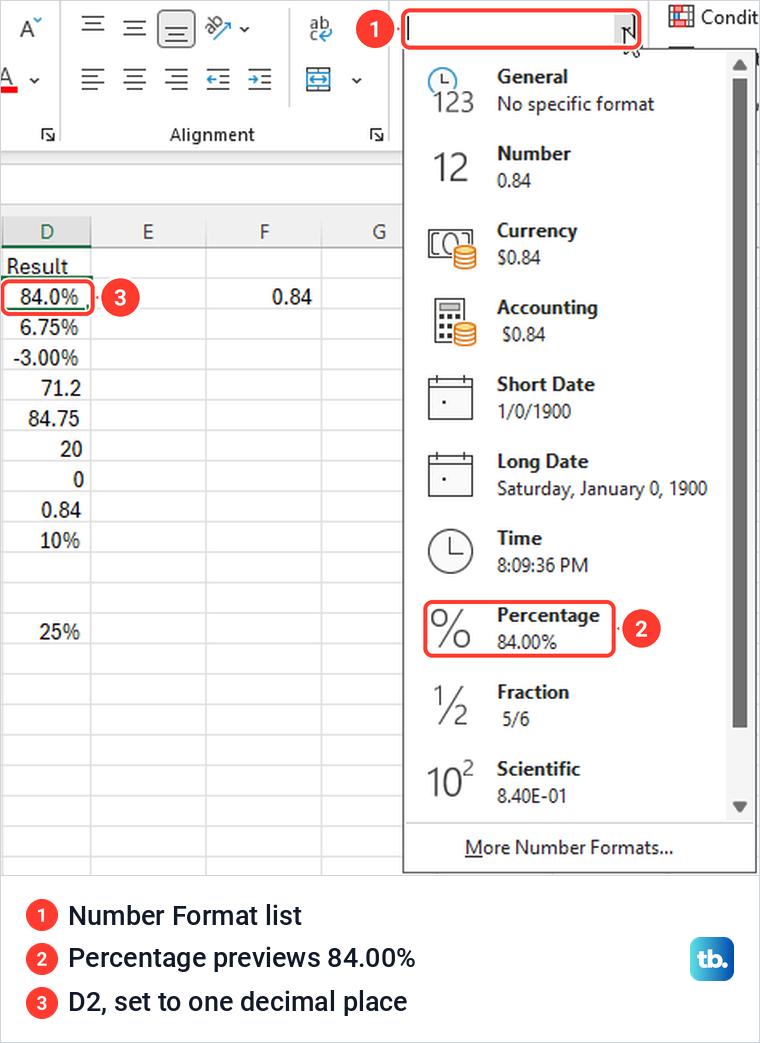
Task: Open the Merge & Center dropdown arrow
Action: click(x=356, y=80)
